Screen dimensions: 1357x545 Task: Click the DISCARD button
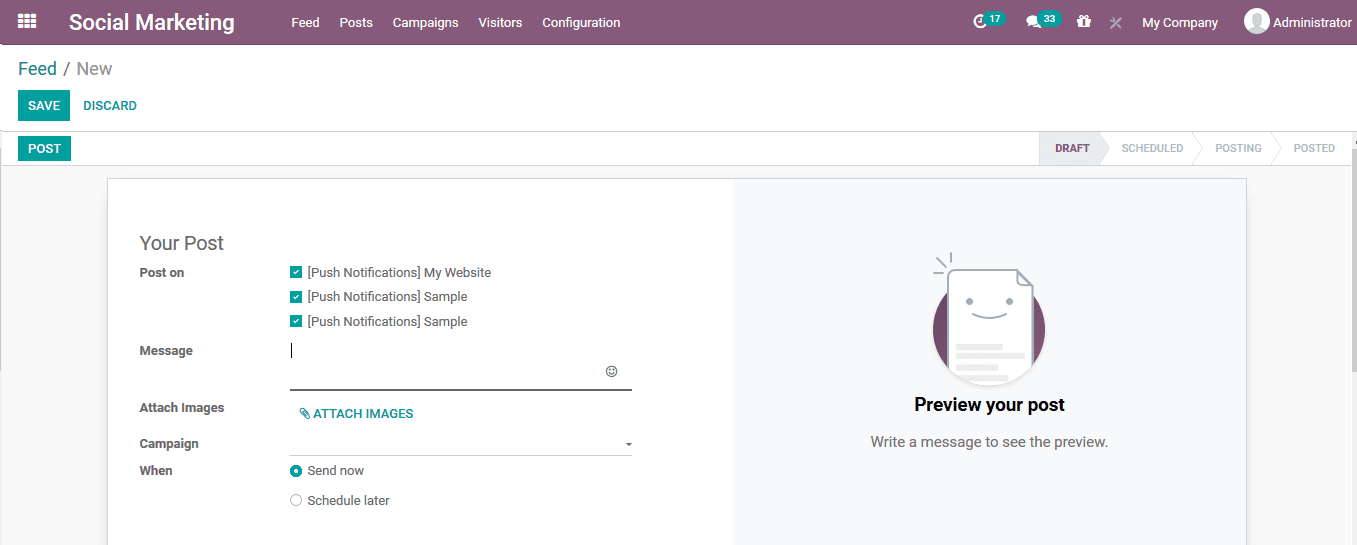coord(110,105)
